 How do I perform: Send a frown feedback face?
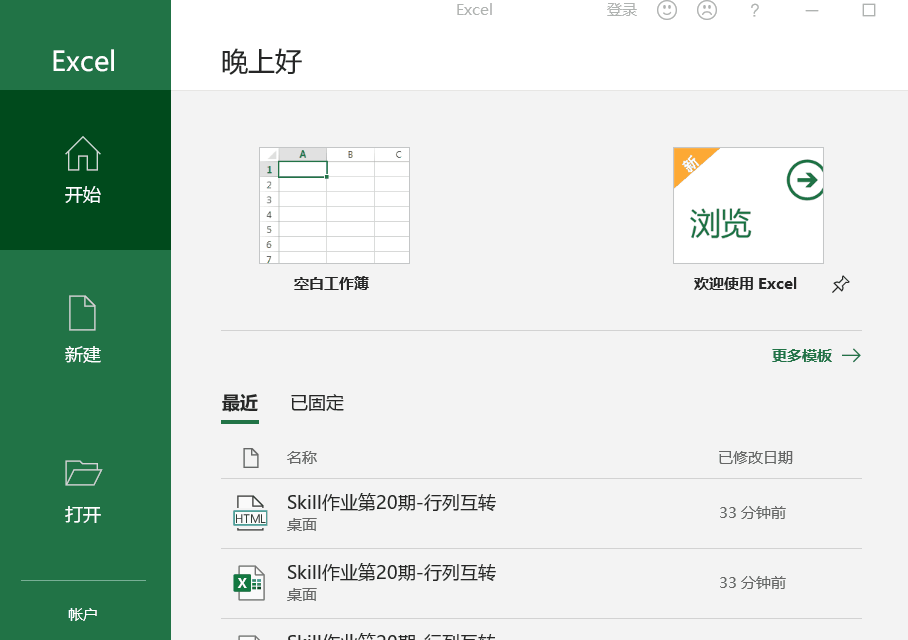coord(706,10)
